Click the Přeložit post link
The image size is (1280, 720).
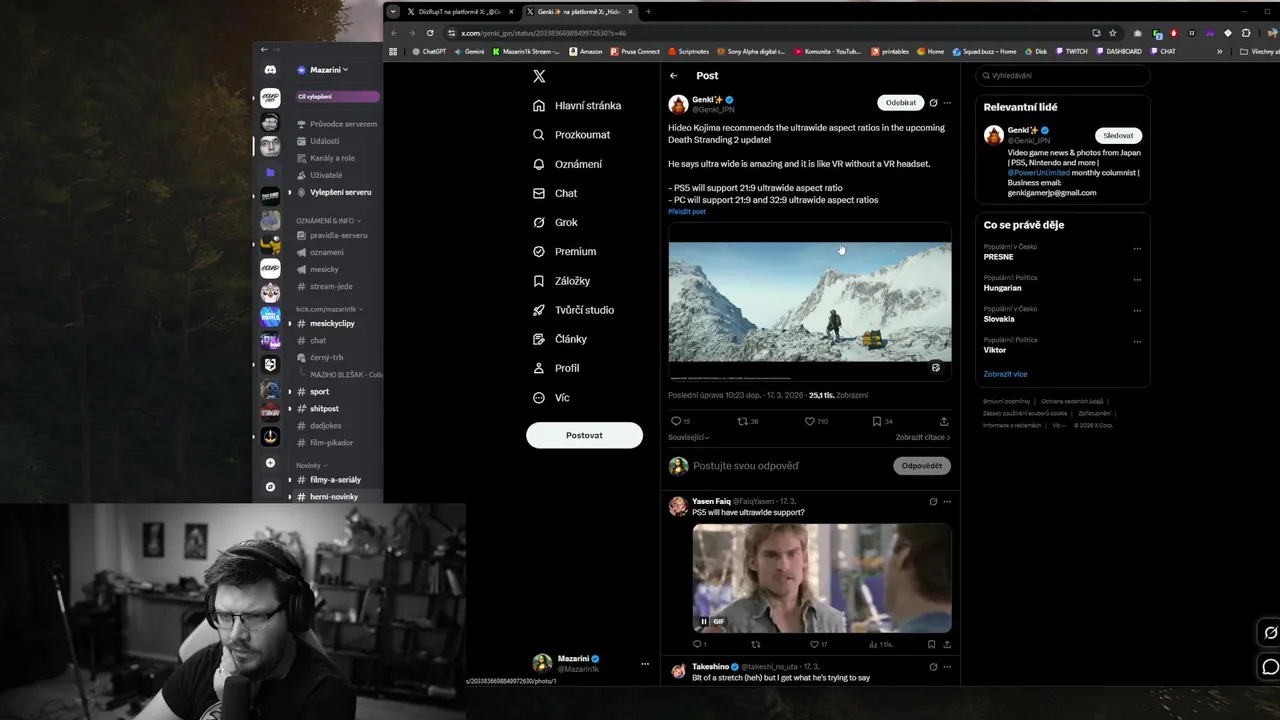click(x=687, y=212)
